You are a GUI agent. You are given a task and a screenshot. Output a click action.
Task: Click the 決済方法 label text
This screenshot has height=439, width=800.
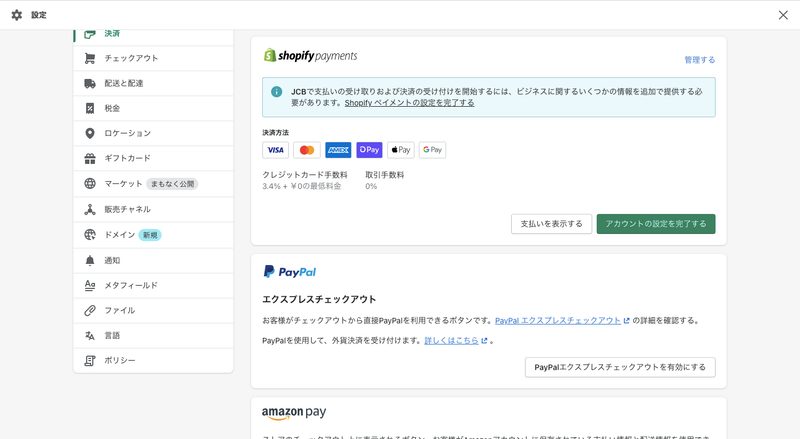[x=276, y=132]
